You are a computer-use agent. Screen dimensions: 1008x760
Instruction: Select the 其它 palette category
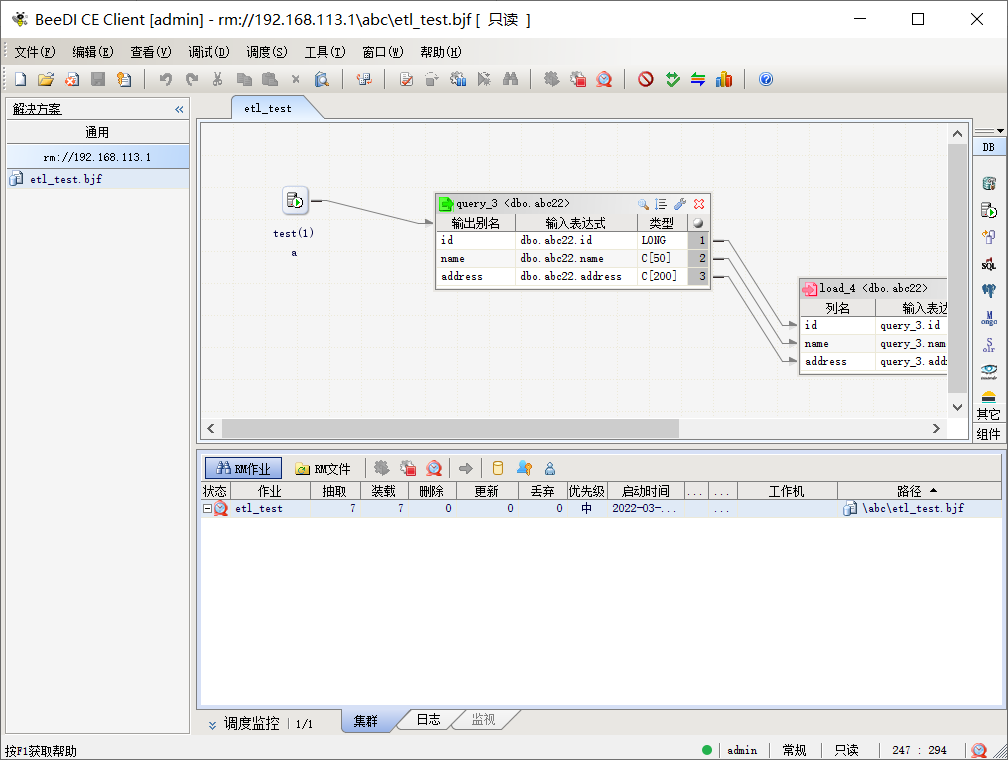[x=989, y=414]
